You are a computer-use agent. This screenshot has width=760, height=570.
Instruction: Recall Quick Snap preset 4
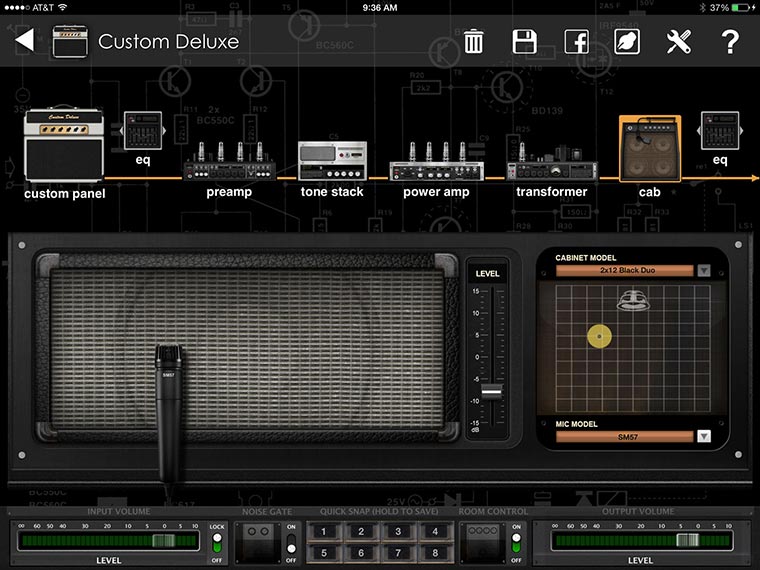(435, 532)
